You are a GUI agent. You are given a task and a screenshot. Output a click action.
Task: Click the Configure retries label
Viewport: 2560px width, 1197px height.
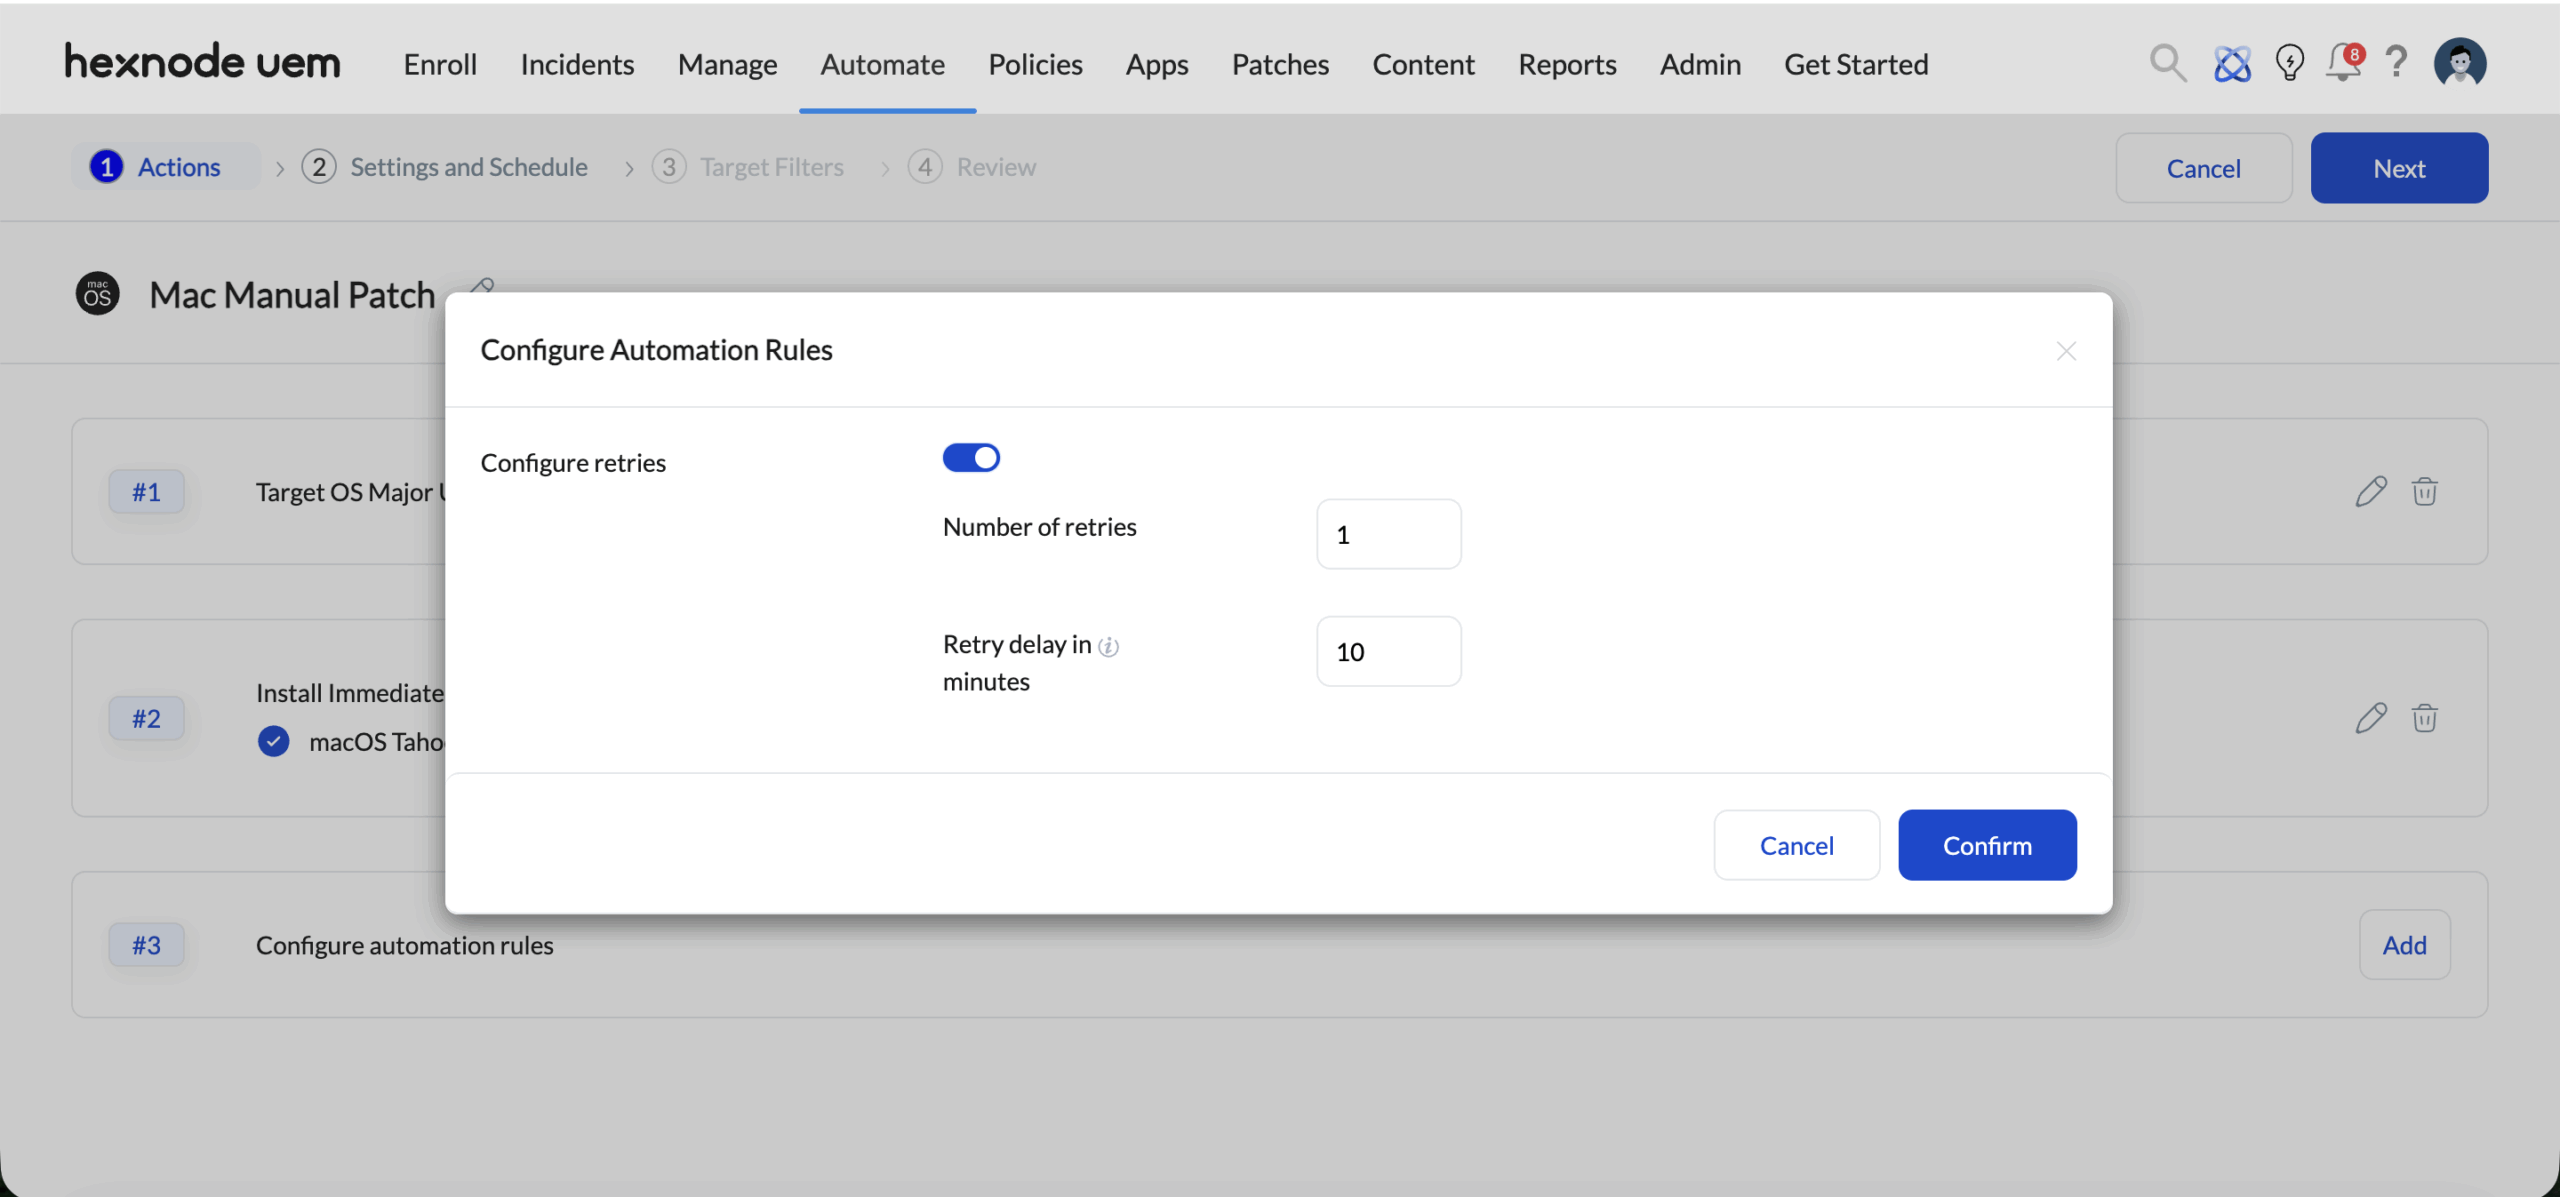pyautogui.click(x=573, y=462)
